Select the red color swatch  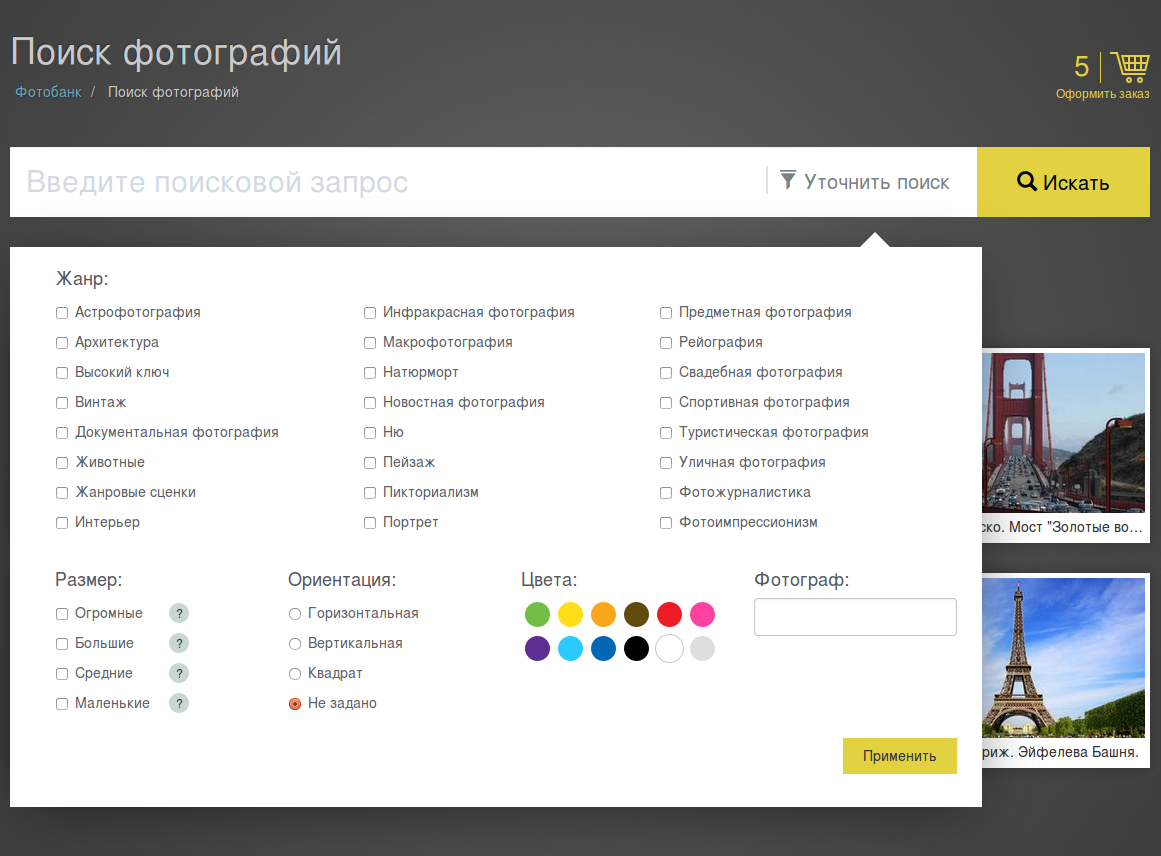pyautogui.click(x=669, y=614)
